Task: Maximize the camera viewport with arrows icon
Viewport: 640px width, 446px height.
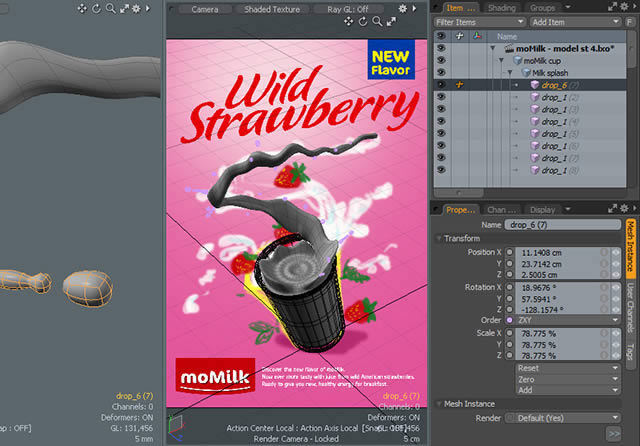Action: (391, 22)
